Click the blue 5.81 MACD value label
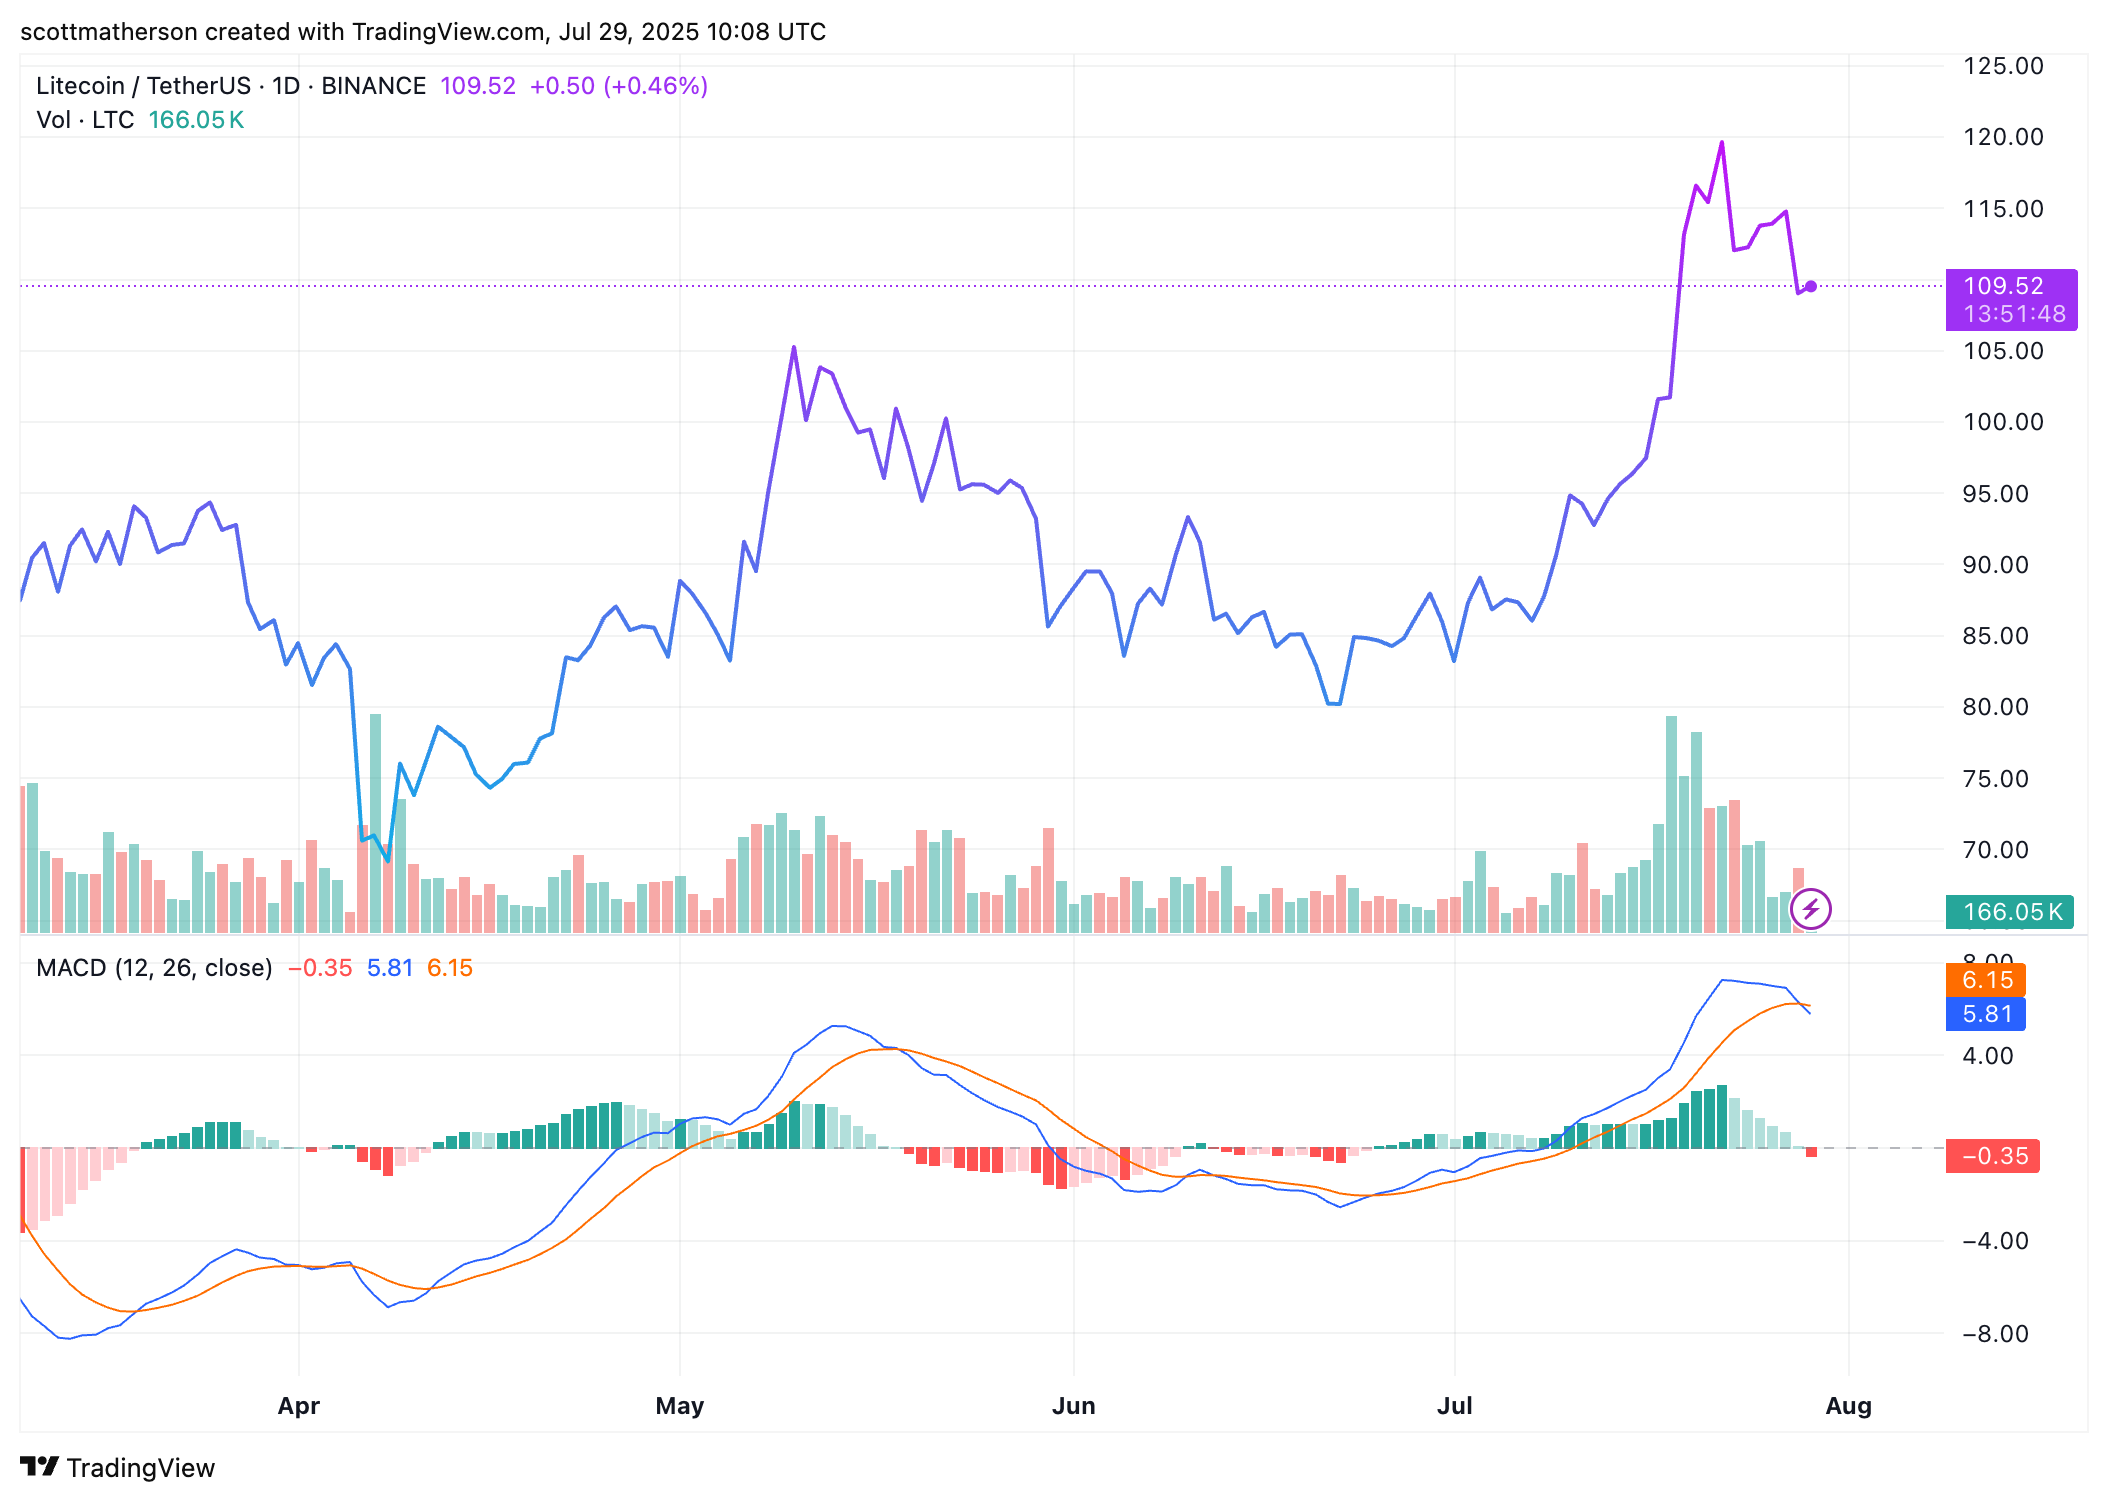The width and height of the screenshot is (2108, 1502). point(1986,1014)
